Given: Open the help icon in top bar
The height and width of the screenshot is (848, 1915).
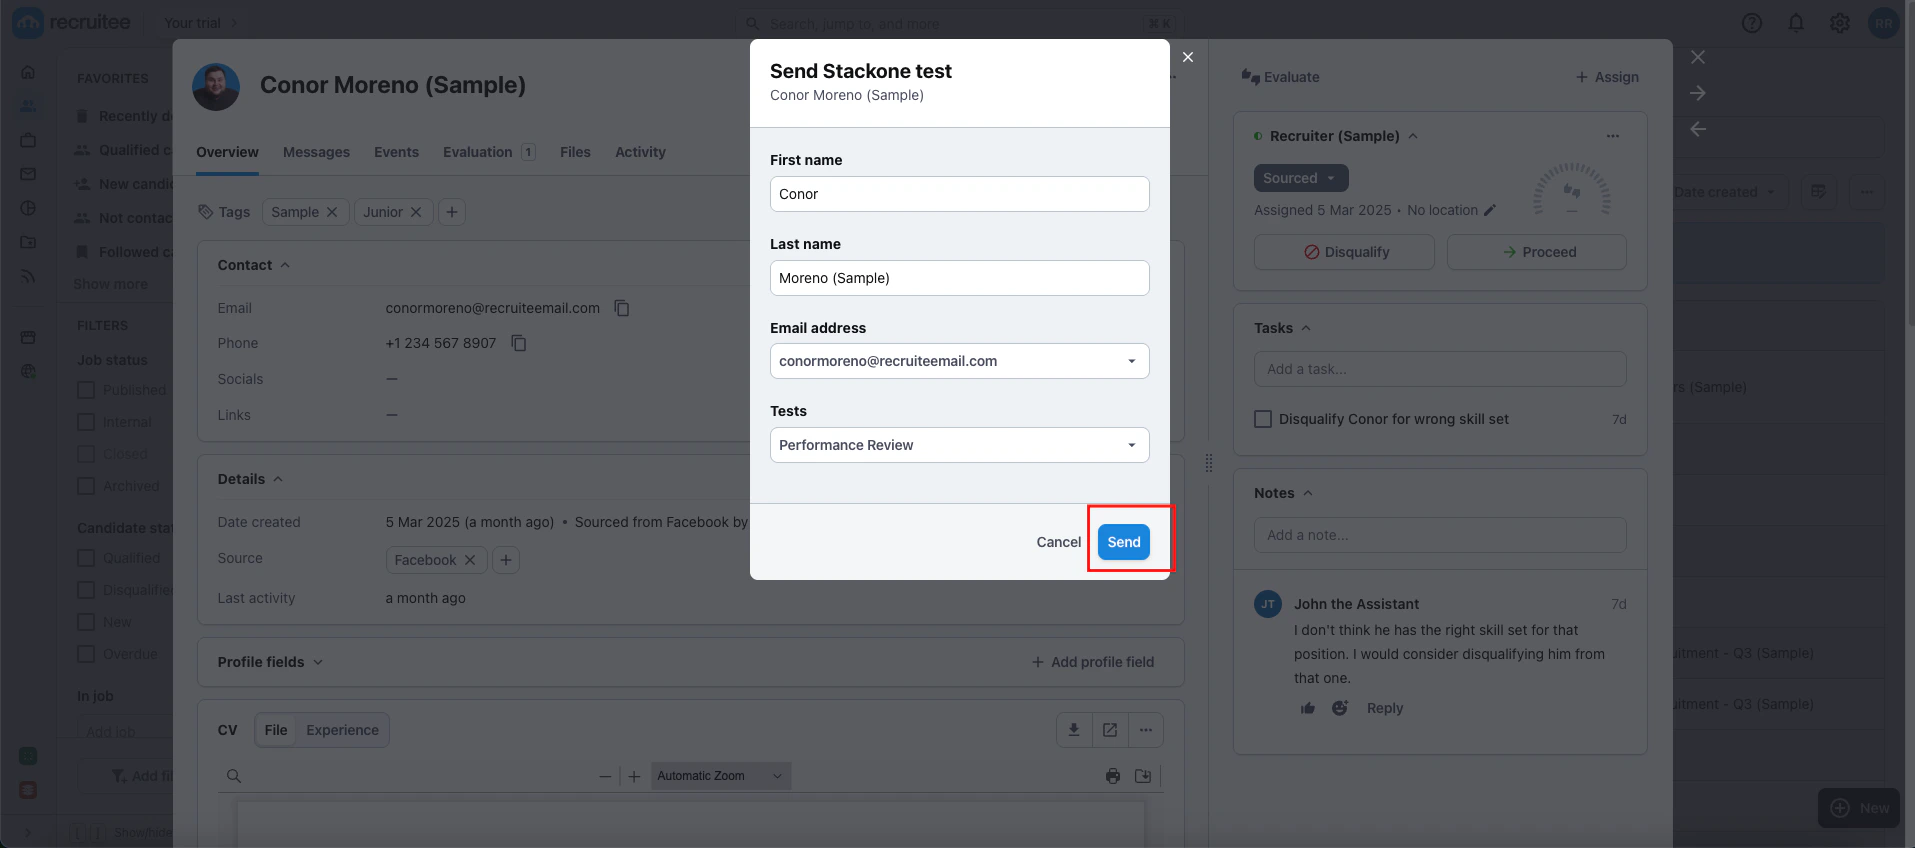Looking at the screenshot, I should (1752, 23).
